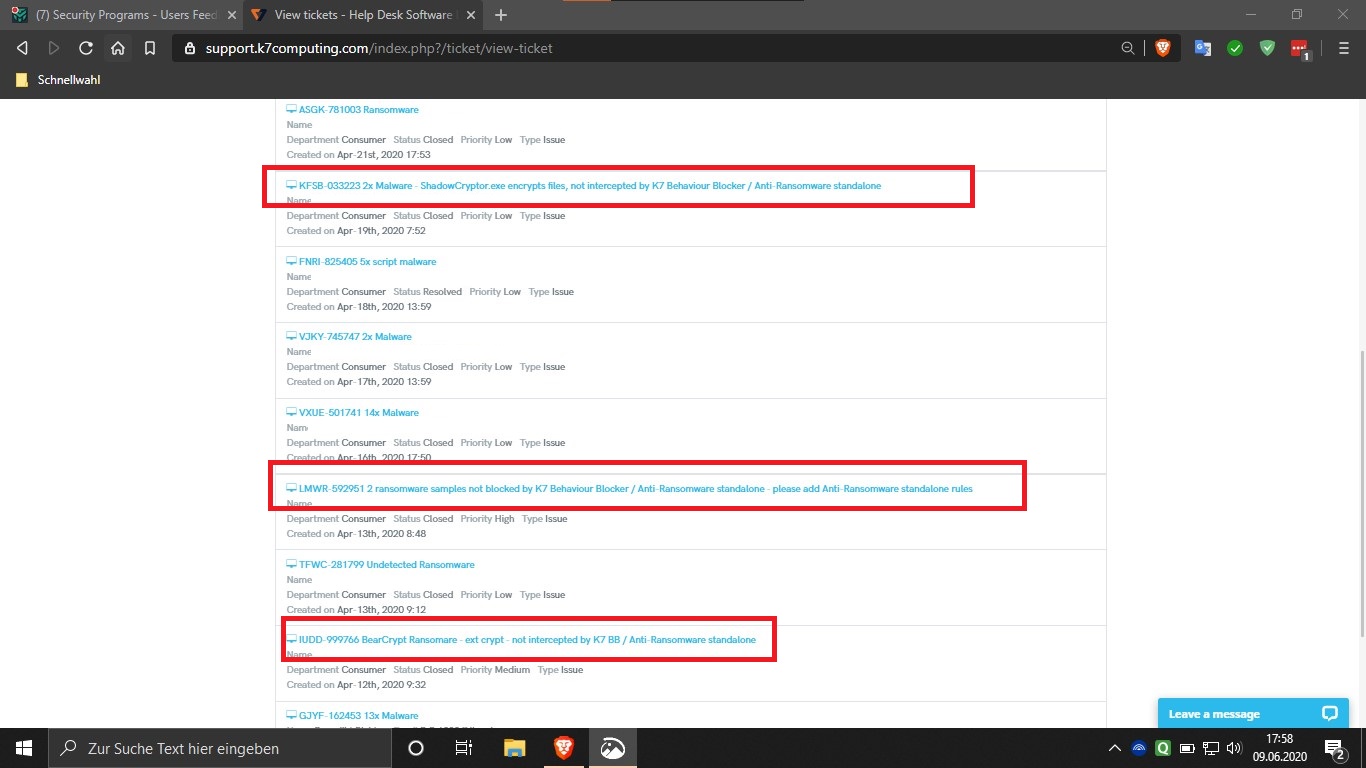Open ticket GJYF-162453 13x Malware
The width and height of the screenshot is (1366, 768).
pos(359,716)
